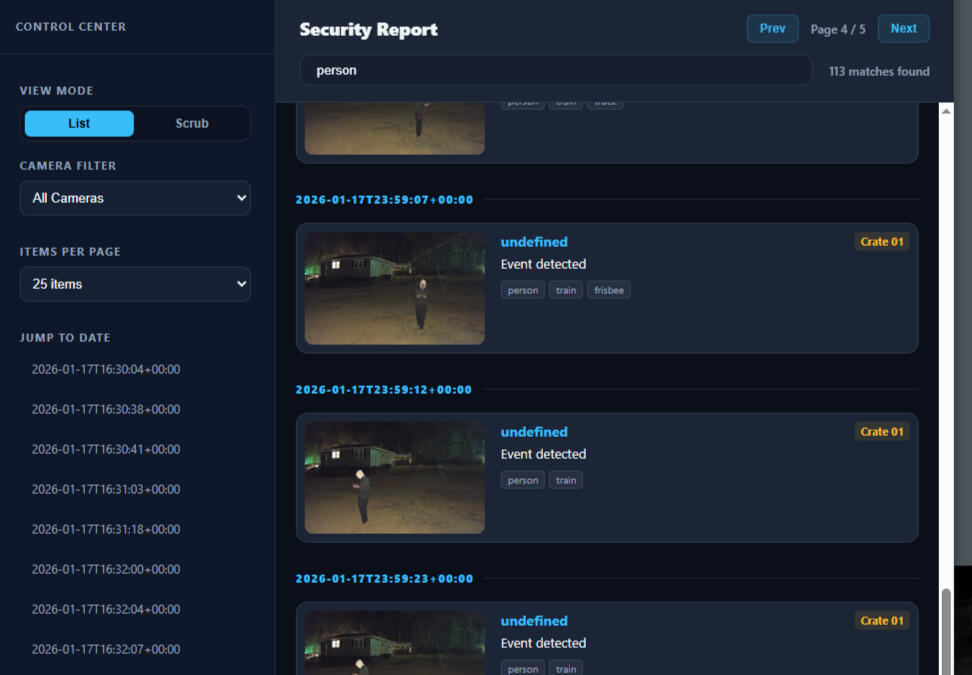972x675 pixels.
Task: Click the train tag on the 23:59:12 event
Action: [566, 481]
